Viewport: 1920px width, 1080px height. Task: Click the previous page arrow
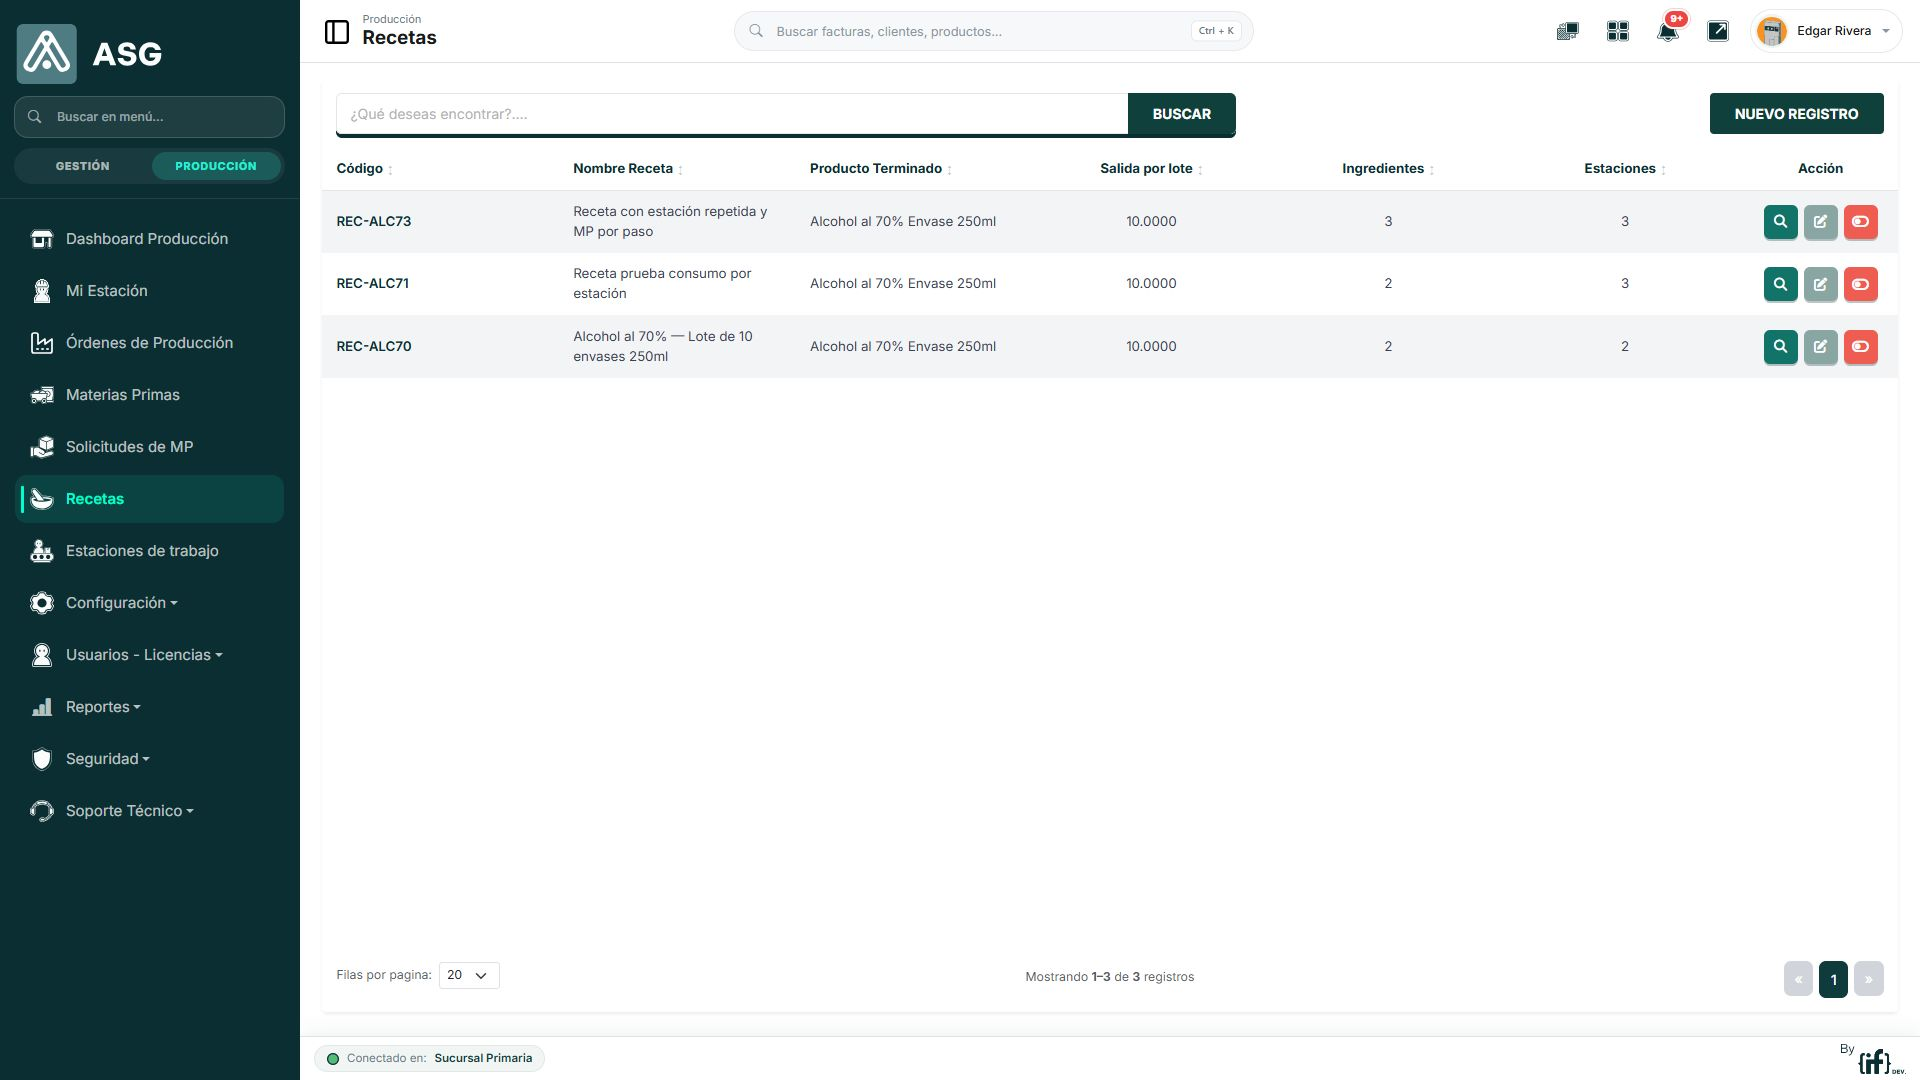1798,979
